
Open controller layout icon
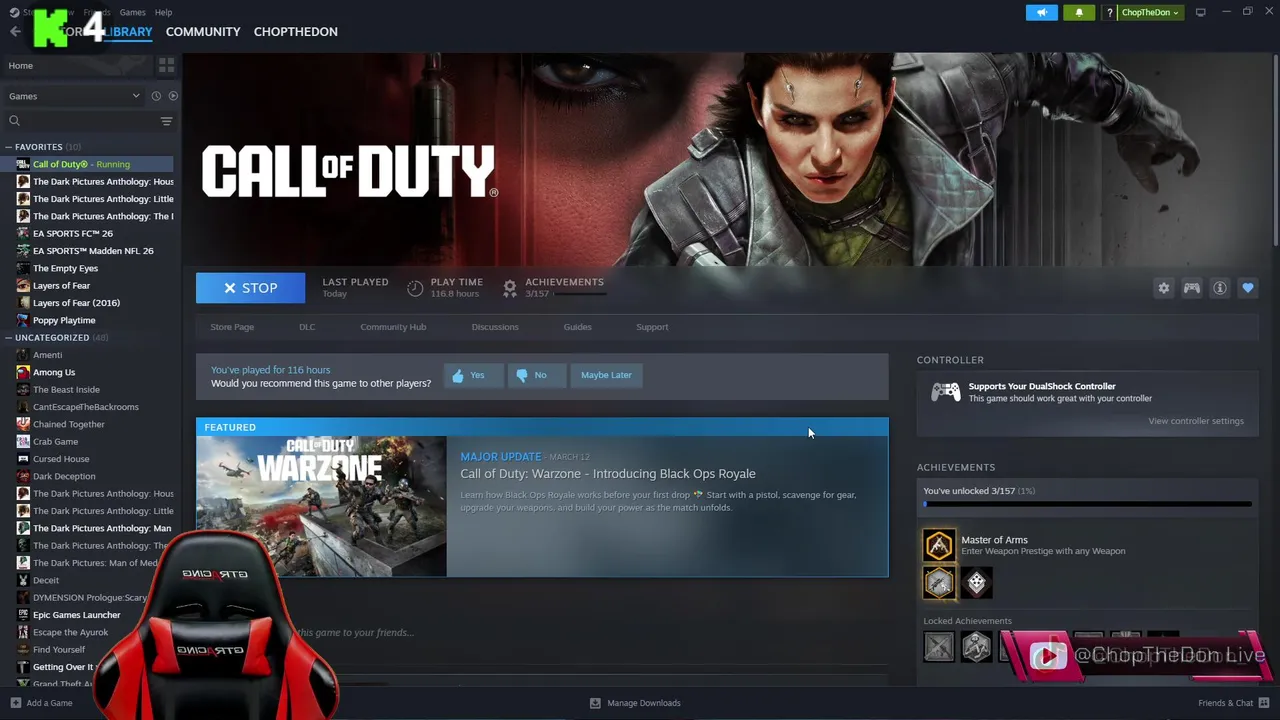pos(1191,288)
